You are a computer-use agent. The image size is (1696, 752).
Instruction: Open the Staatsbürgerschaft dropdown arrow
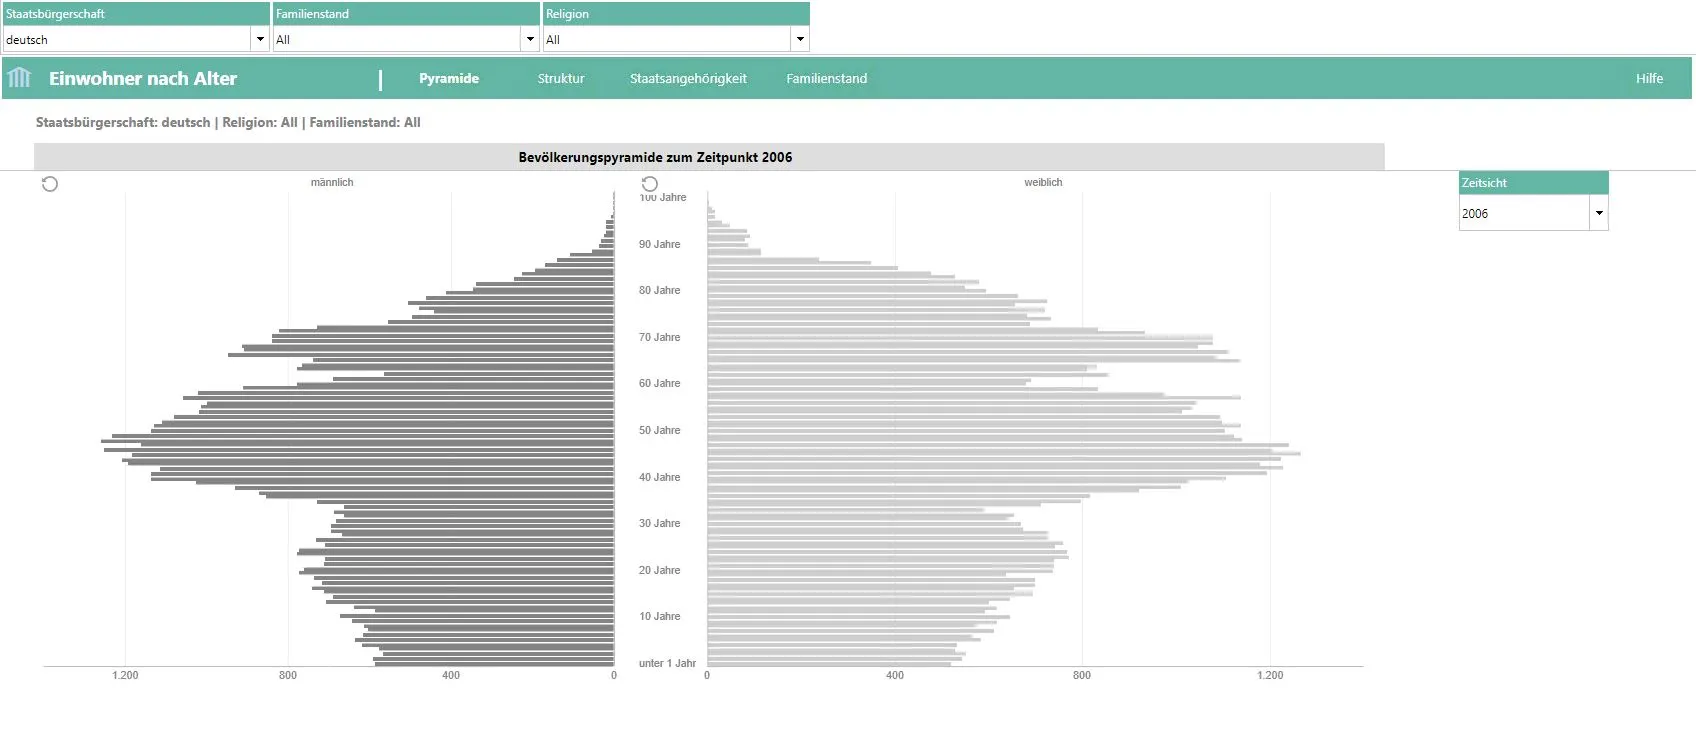pyautogui.click(x=260, y=40)
